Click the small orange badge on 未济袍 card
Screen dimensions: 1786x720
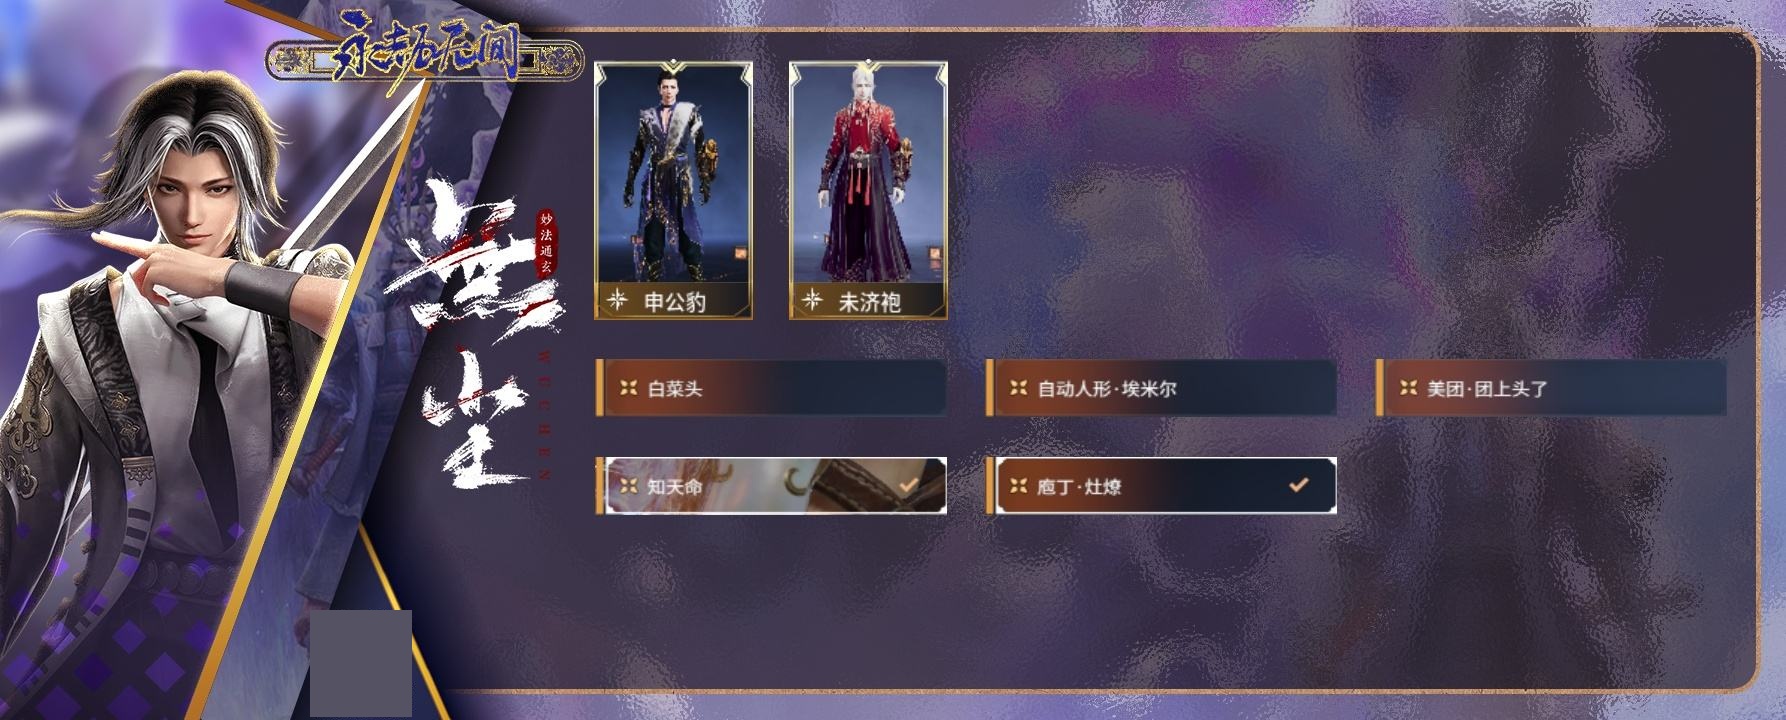(x=936, y=253)
